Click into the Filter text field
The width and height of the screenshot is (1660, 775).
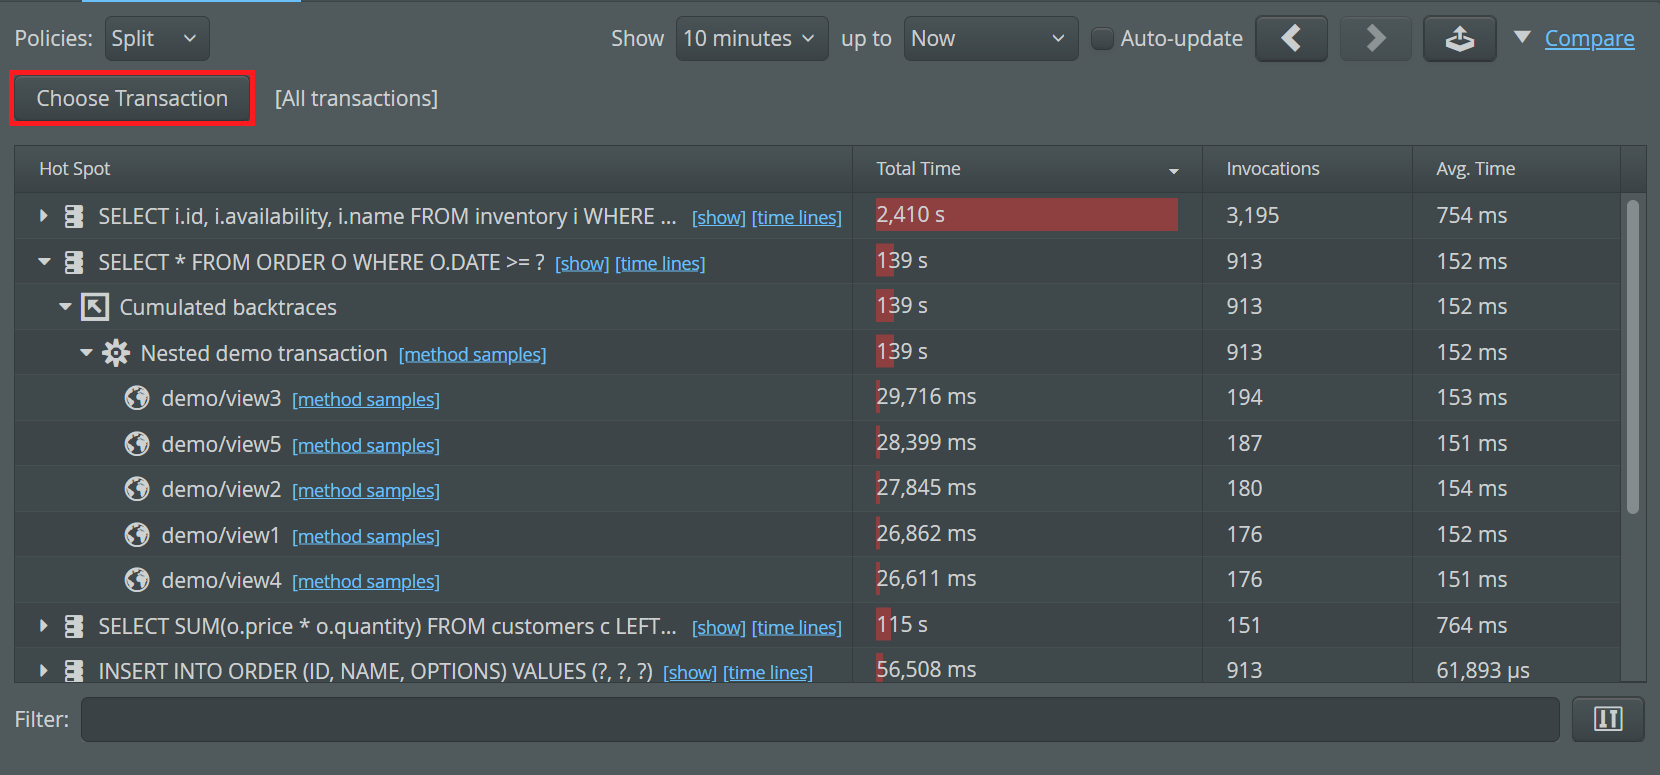coord(819,719)
